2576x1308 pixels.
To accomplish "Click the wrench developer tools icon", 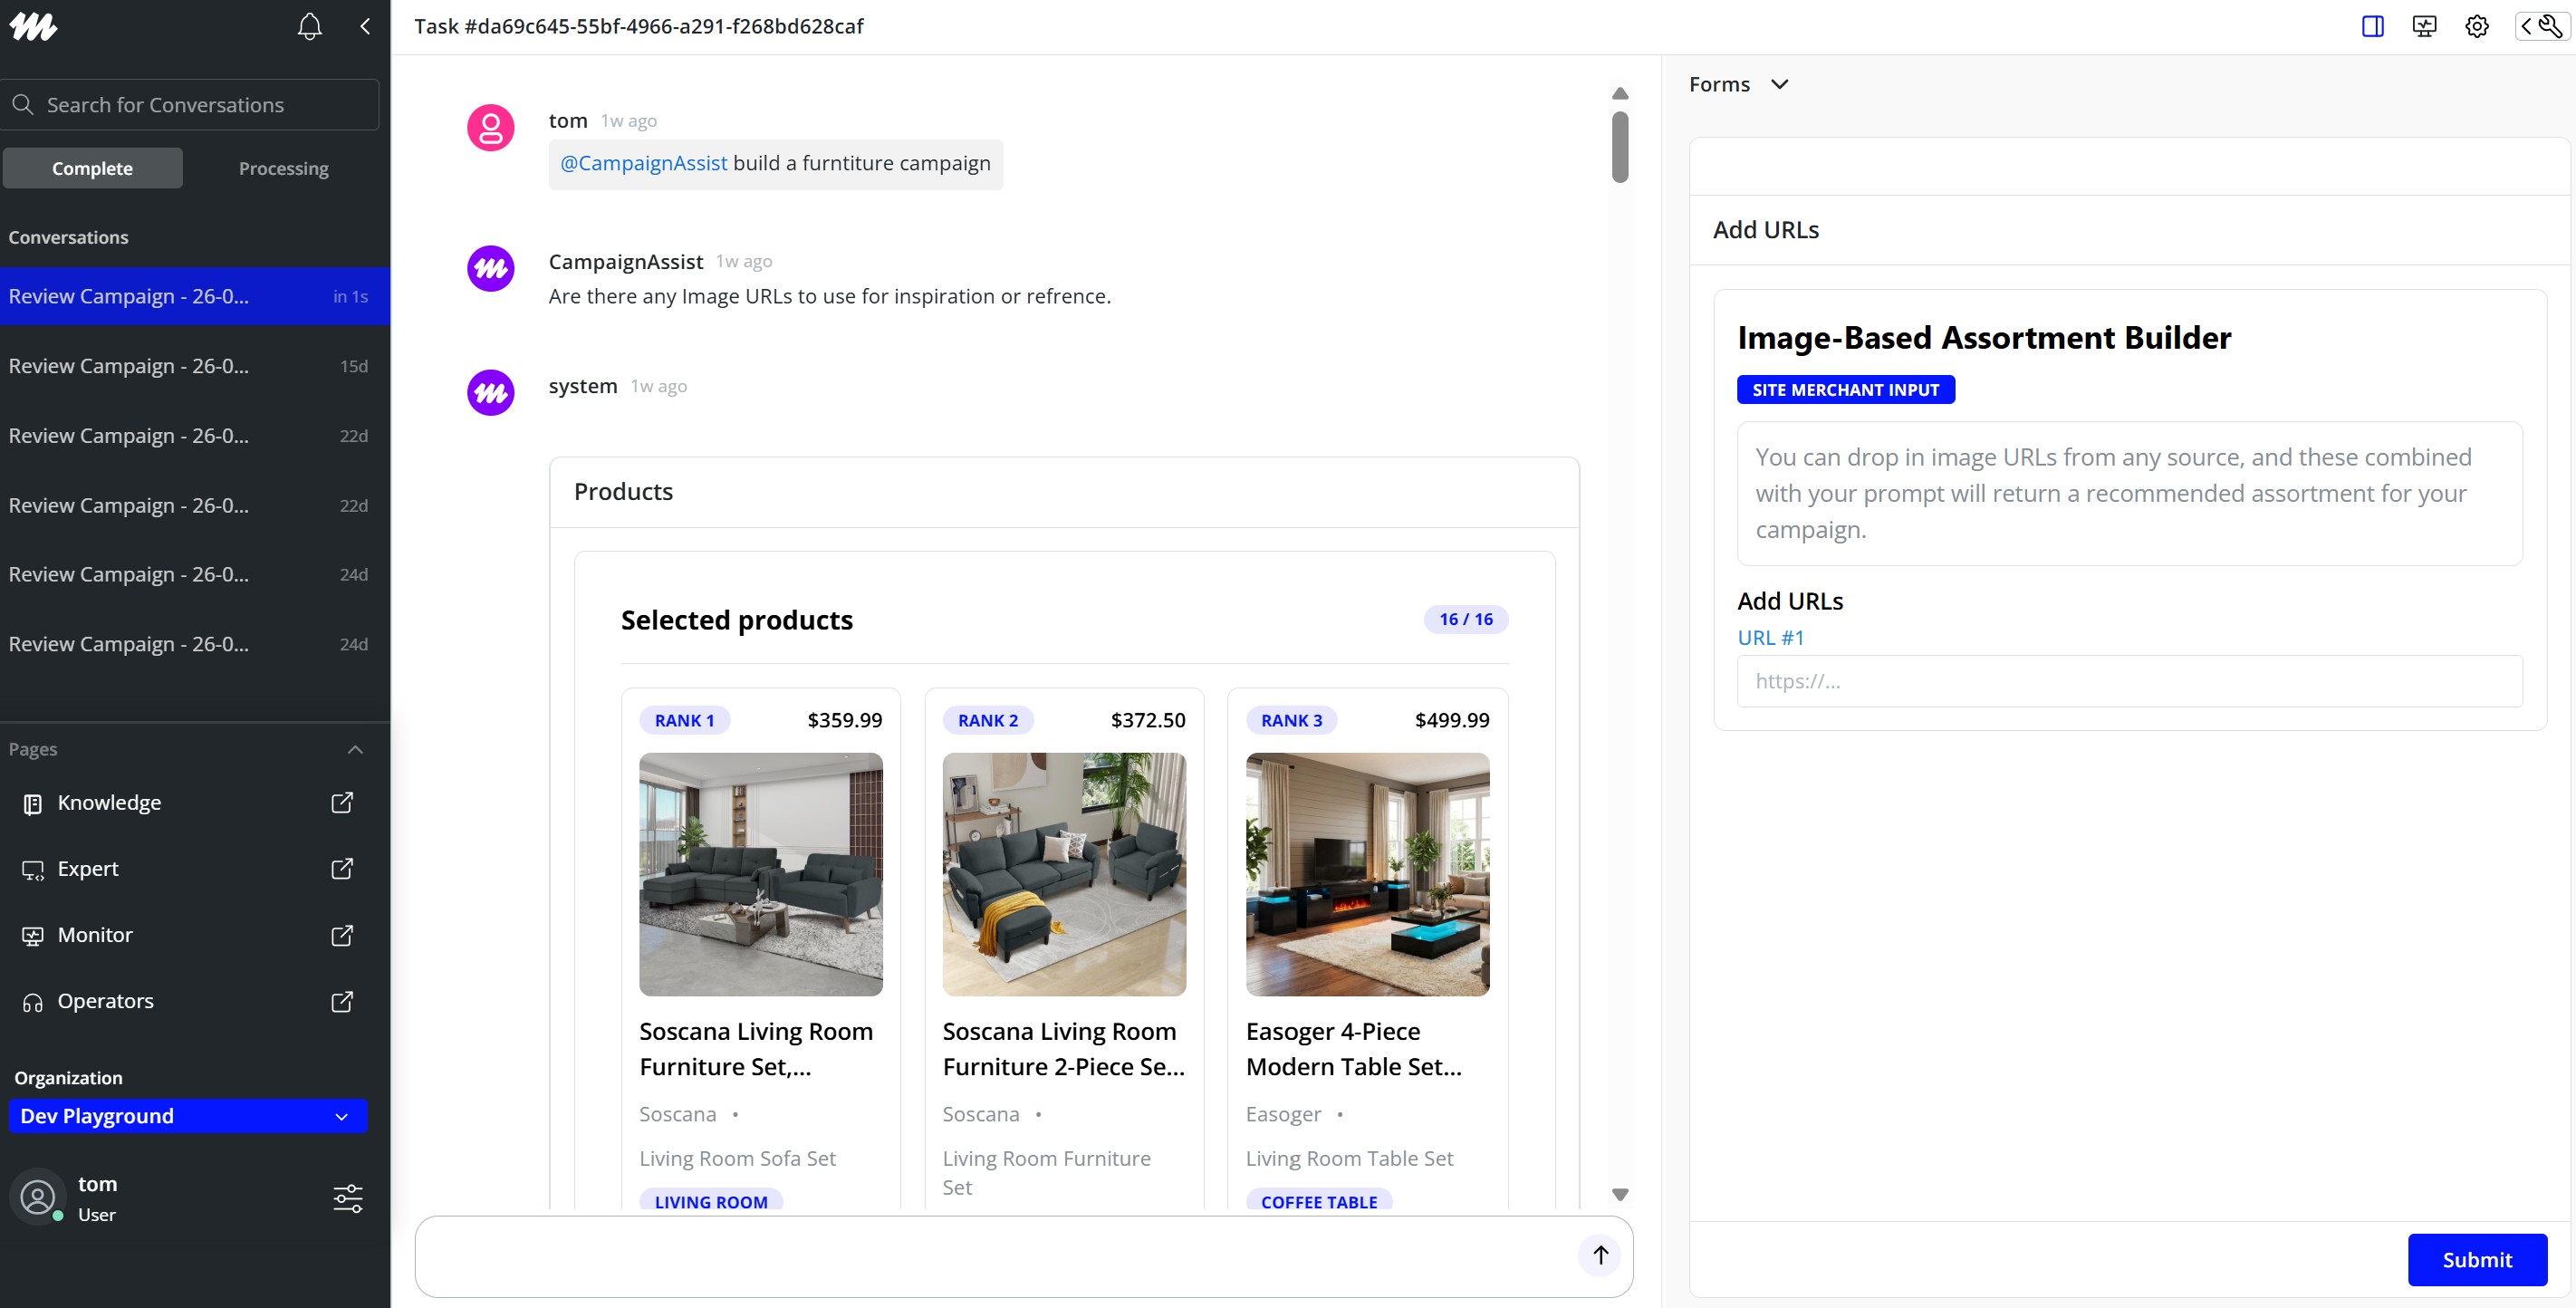I will point(2548,26).
